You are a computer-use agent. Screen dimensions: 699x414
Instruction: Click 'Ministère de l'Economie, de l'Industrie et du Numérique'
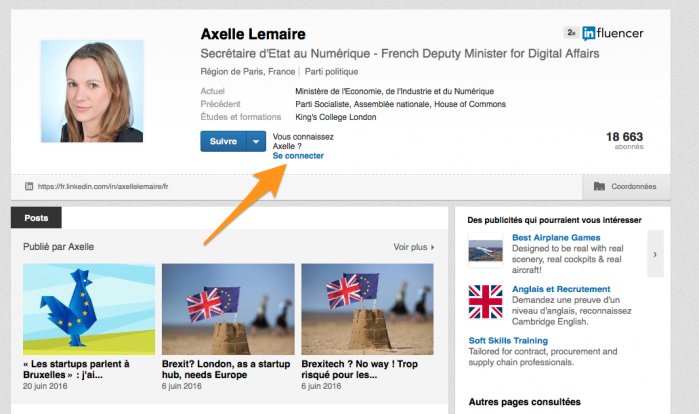point(395,91)
